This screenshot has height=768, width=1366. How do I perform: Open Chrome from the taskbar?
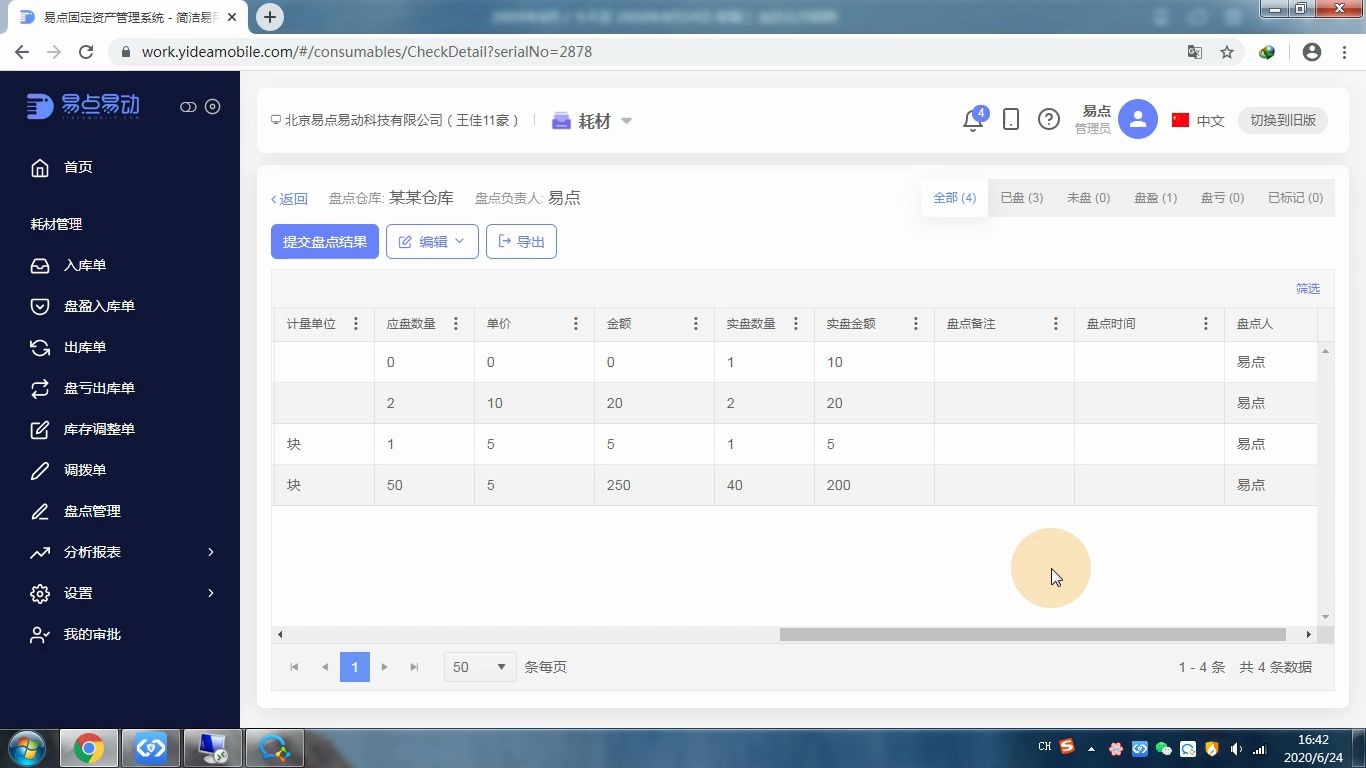tap(88, 748)
